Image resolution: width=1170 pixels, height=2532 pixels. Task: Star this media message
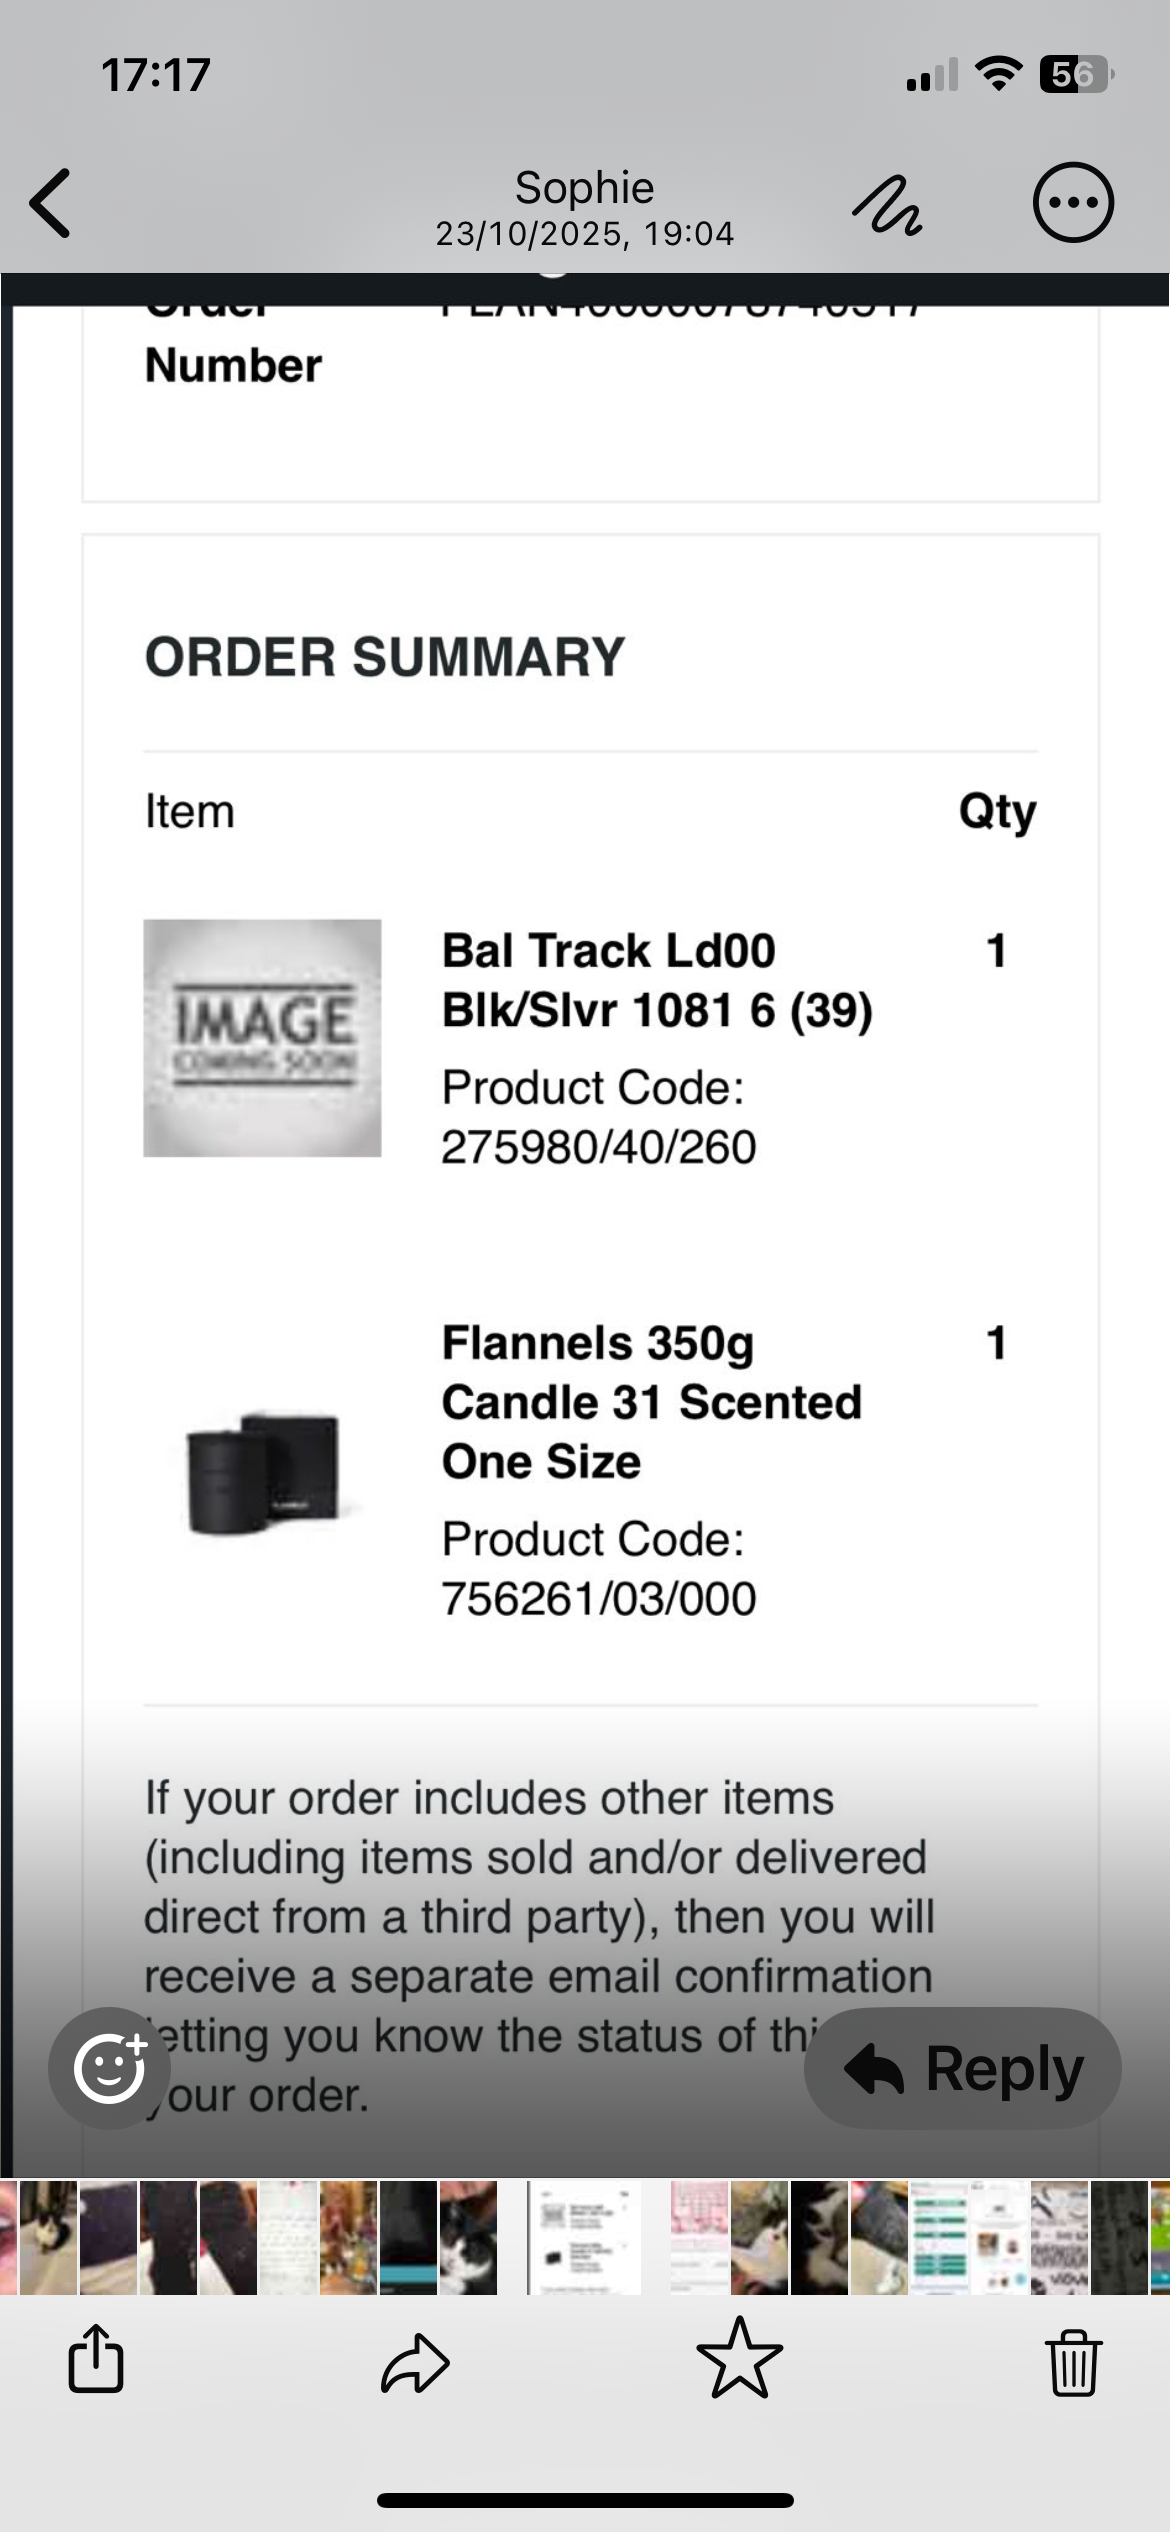click(x=739, y=2360)
